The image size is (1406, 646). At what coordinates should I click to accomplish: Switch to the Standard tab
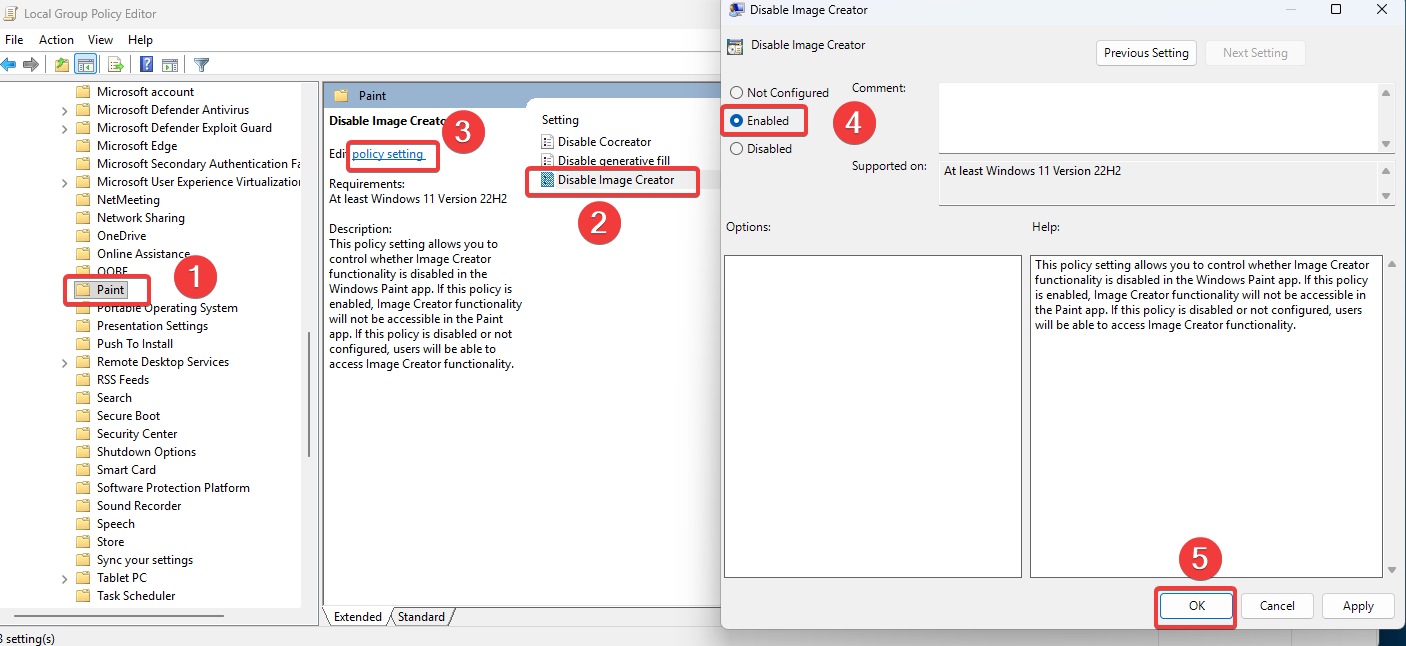(x=422, y=616)
